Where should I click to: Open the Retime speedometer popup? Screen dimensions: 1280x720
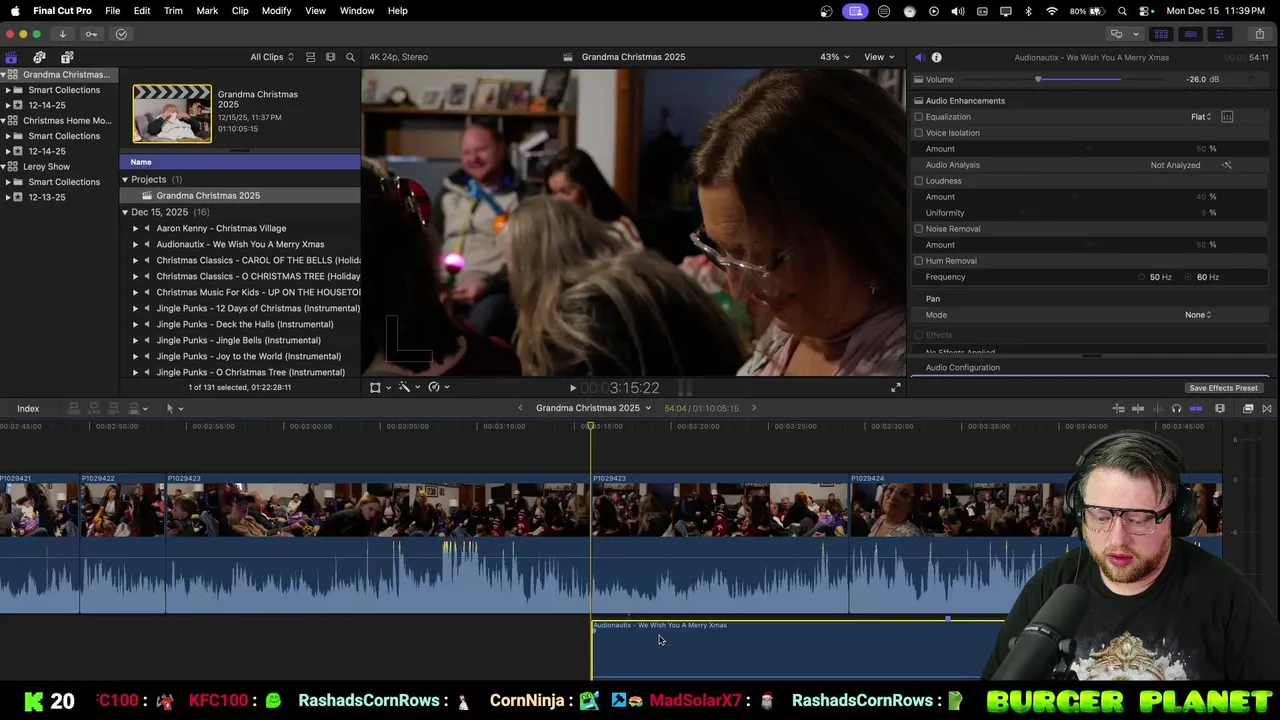(x=439, y=387)
